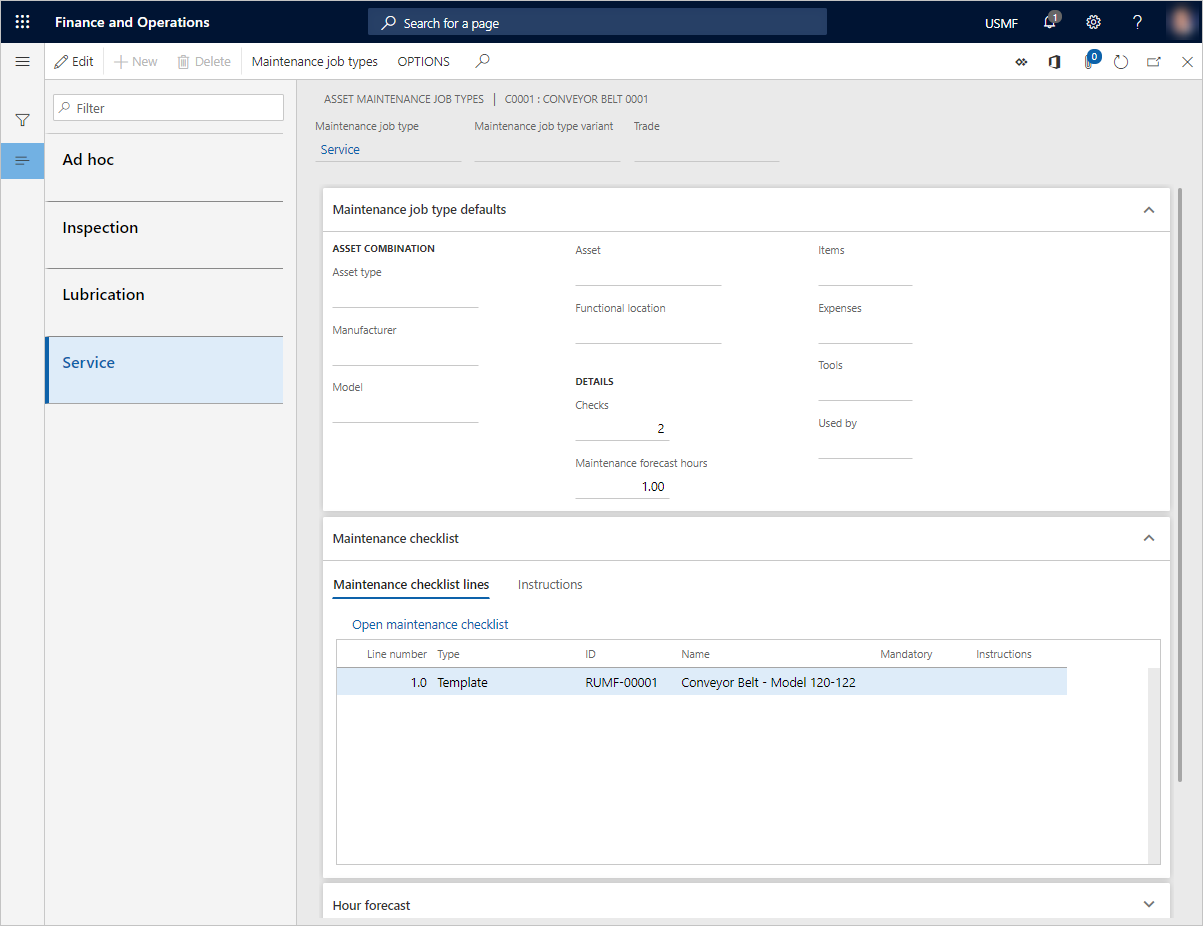Click the Edit button
Viewport: 1203px width, 926px height.
tap(74, 61)
